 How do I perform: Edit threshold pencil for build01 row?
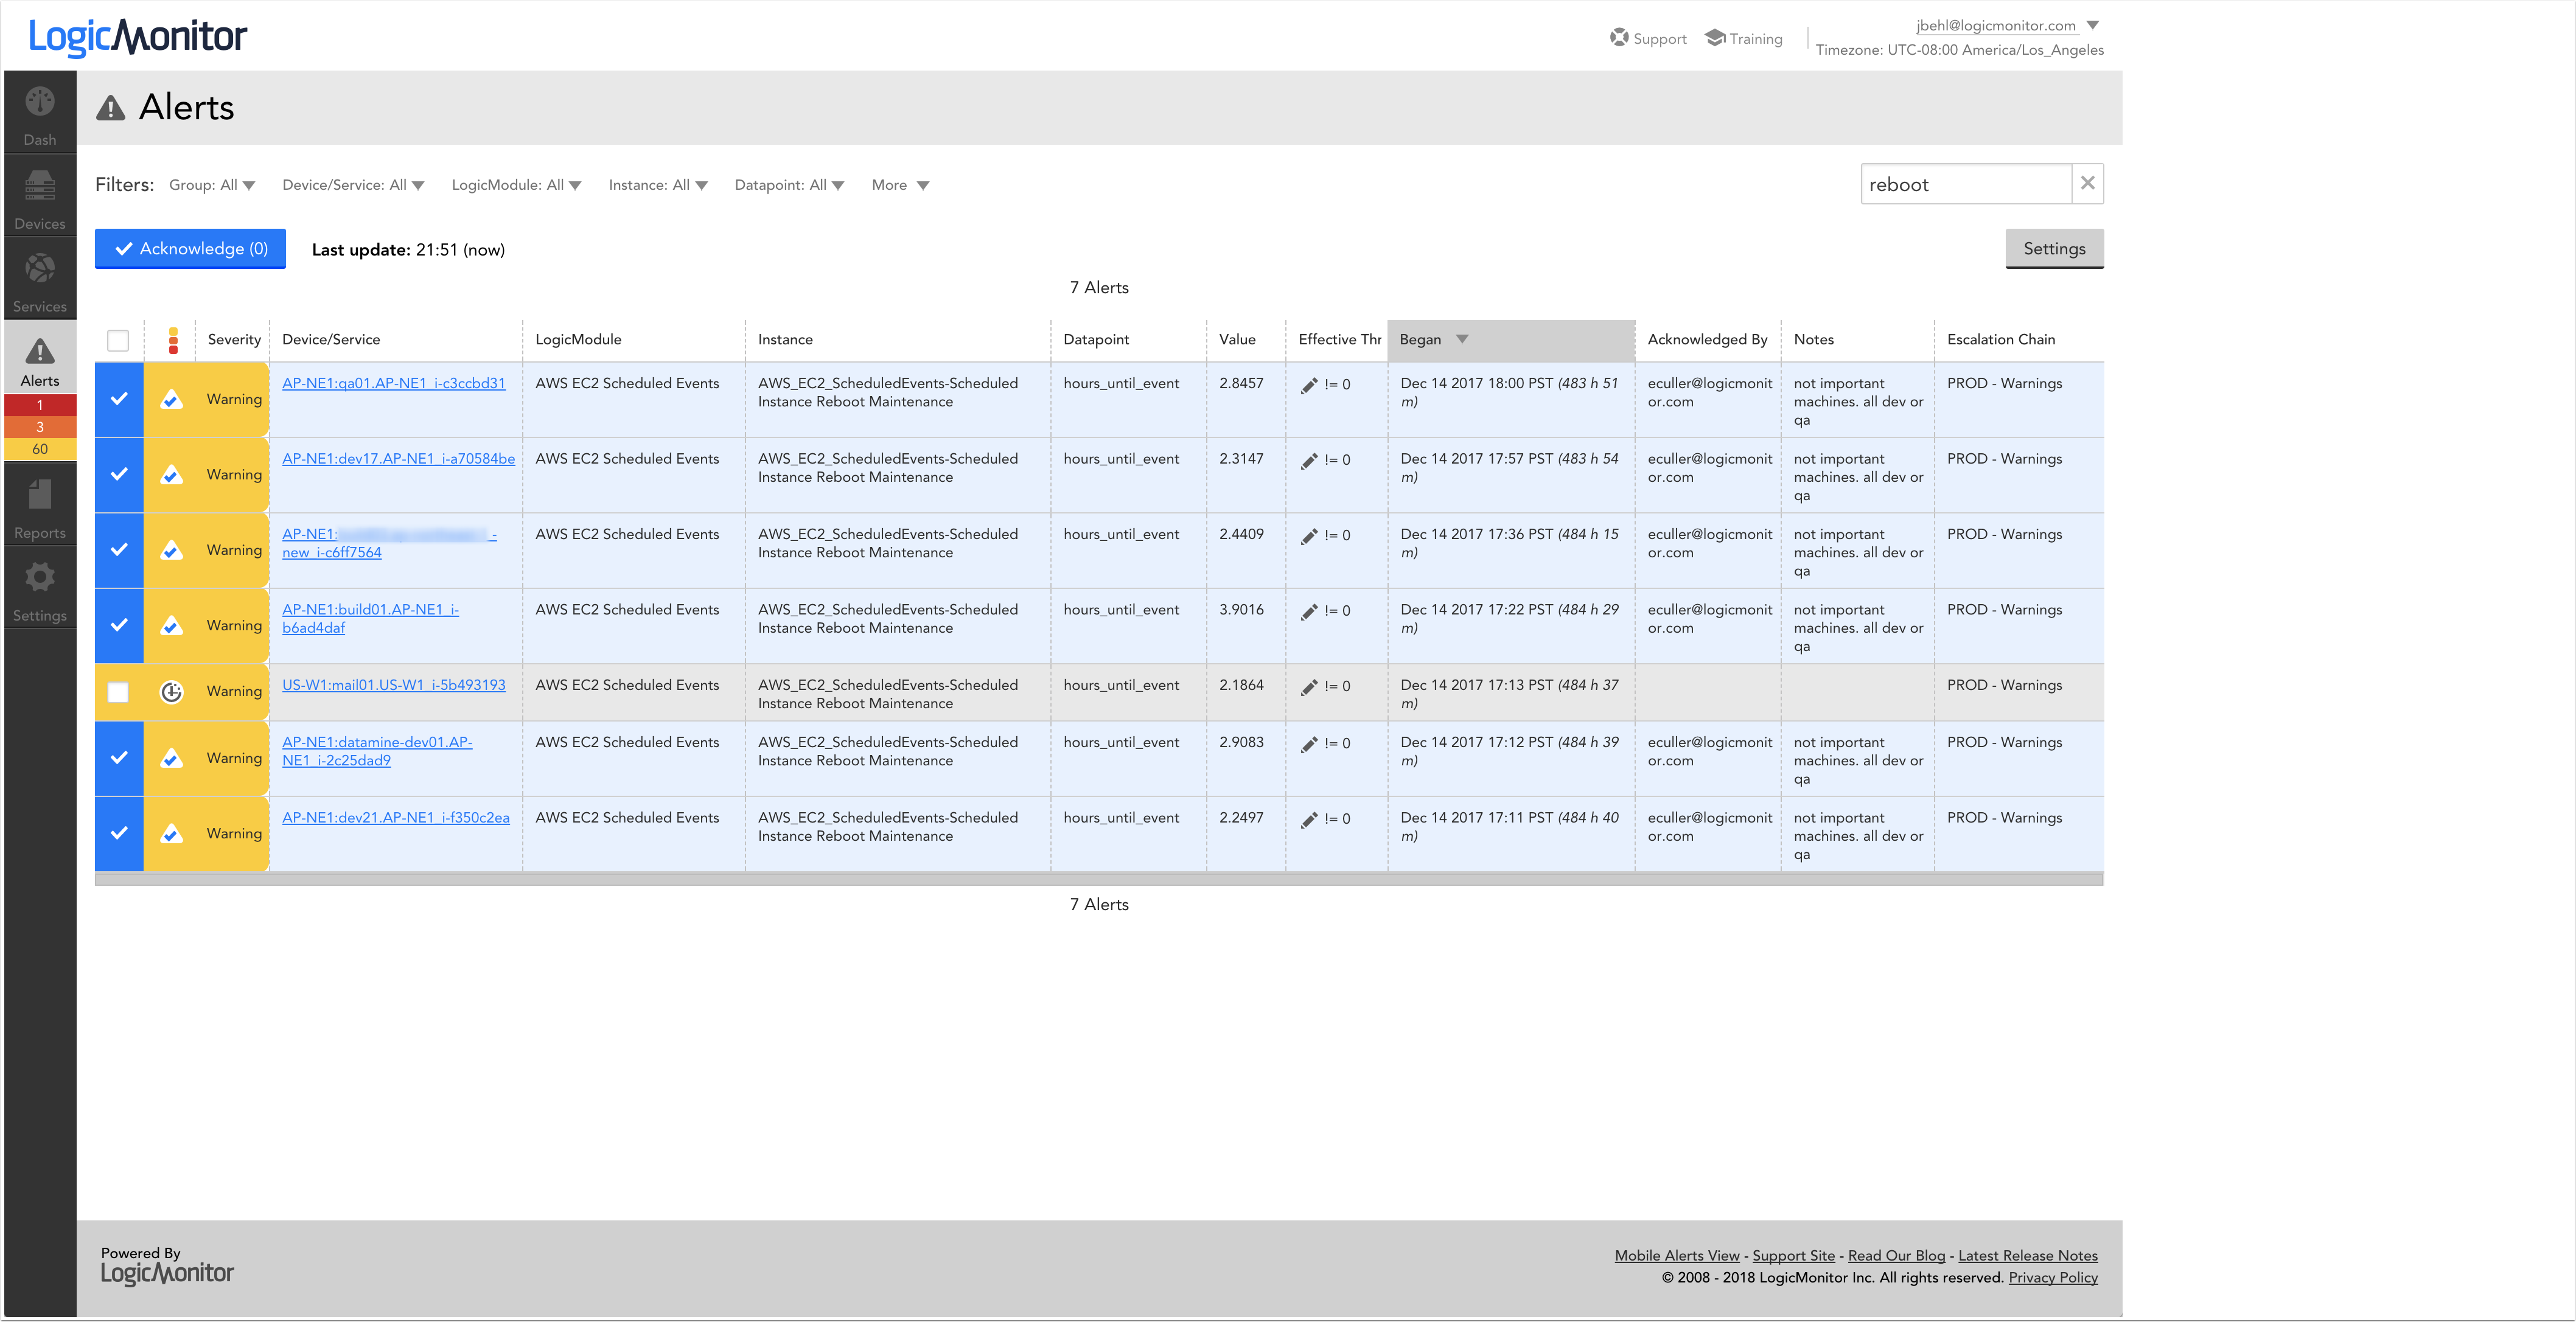(1309, 611)
